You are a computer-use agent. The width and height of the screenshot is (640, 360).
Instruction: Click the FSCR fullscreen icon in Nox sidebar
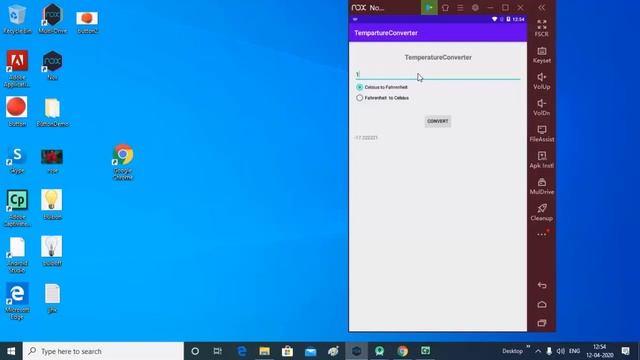[542, 28]
